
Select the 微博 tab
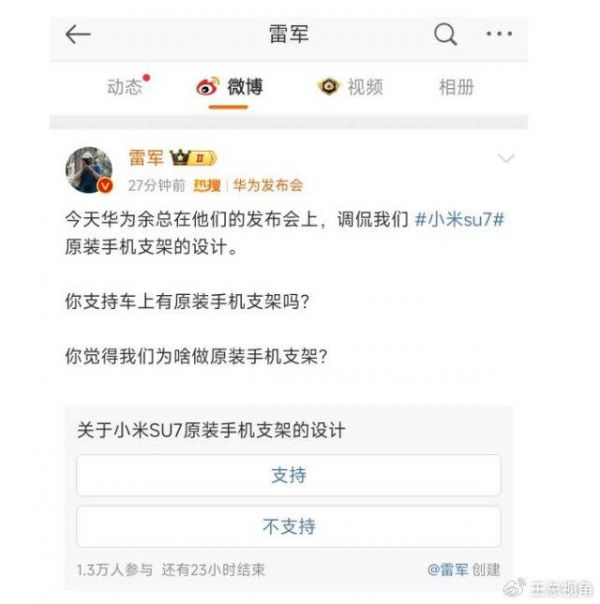245,87
